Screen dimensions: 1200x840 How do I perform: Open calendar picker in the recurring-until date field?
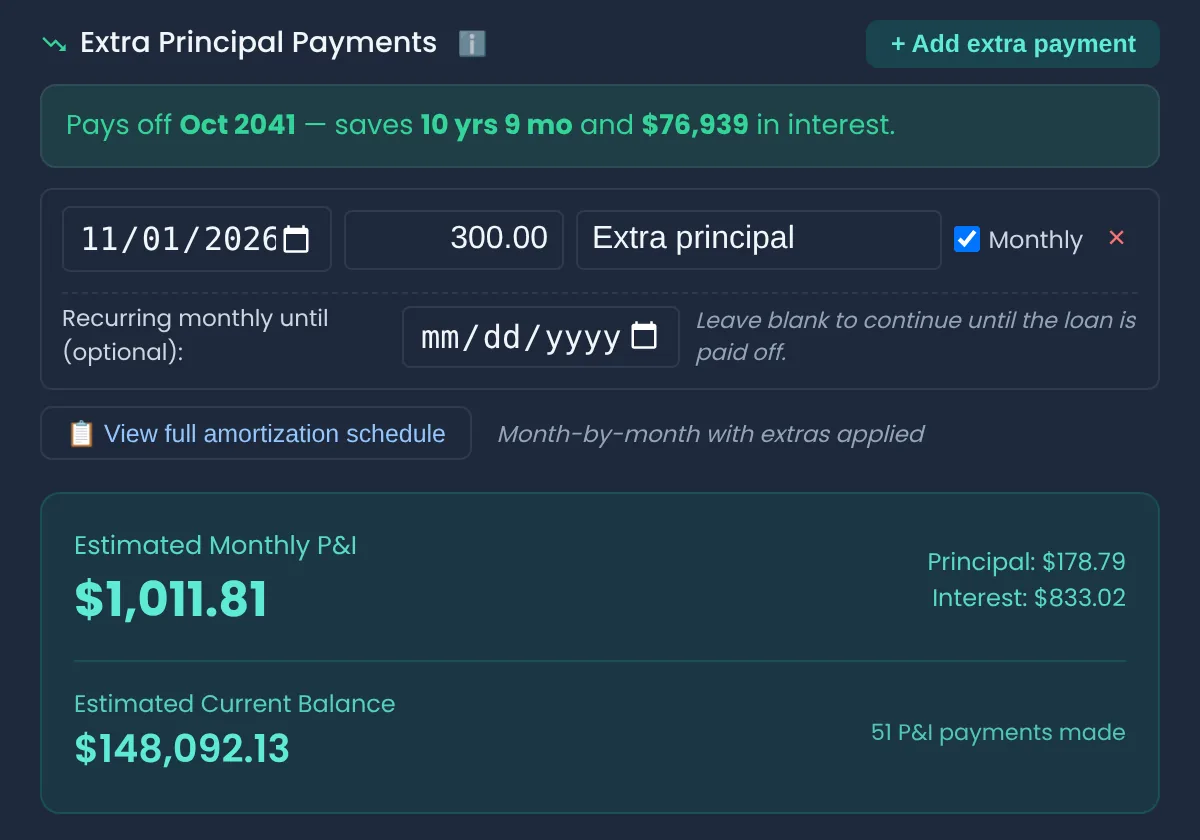644,336
